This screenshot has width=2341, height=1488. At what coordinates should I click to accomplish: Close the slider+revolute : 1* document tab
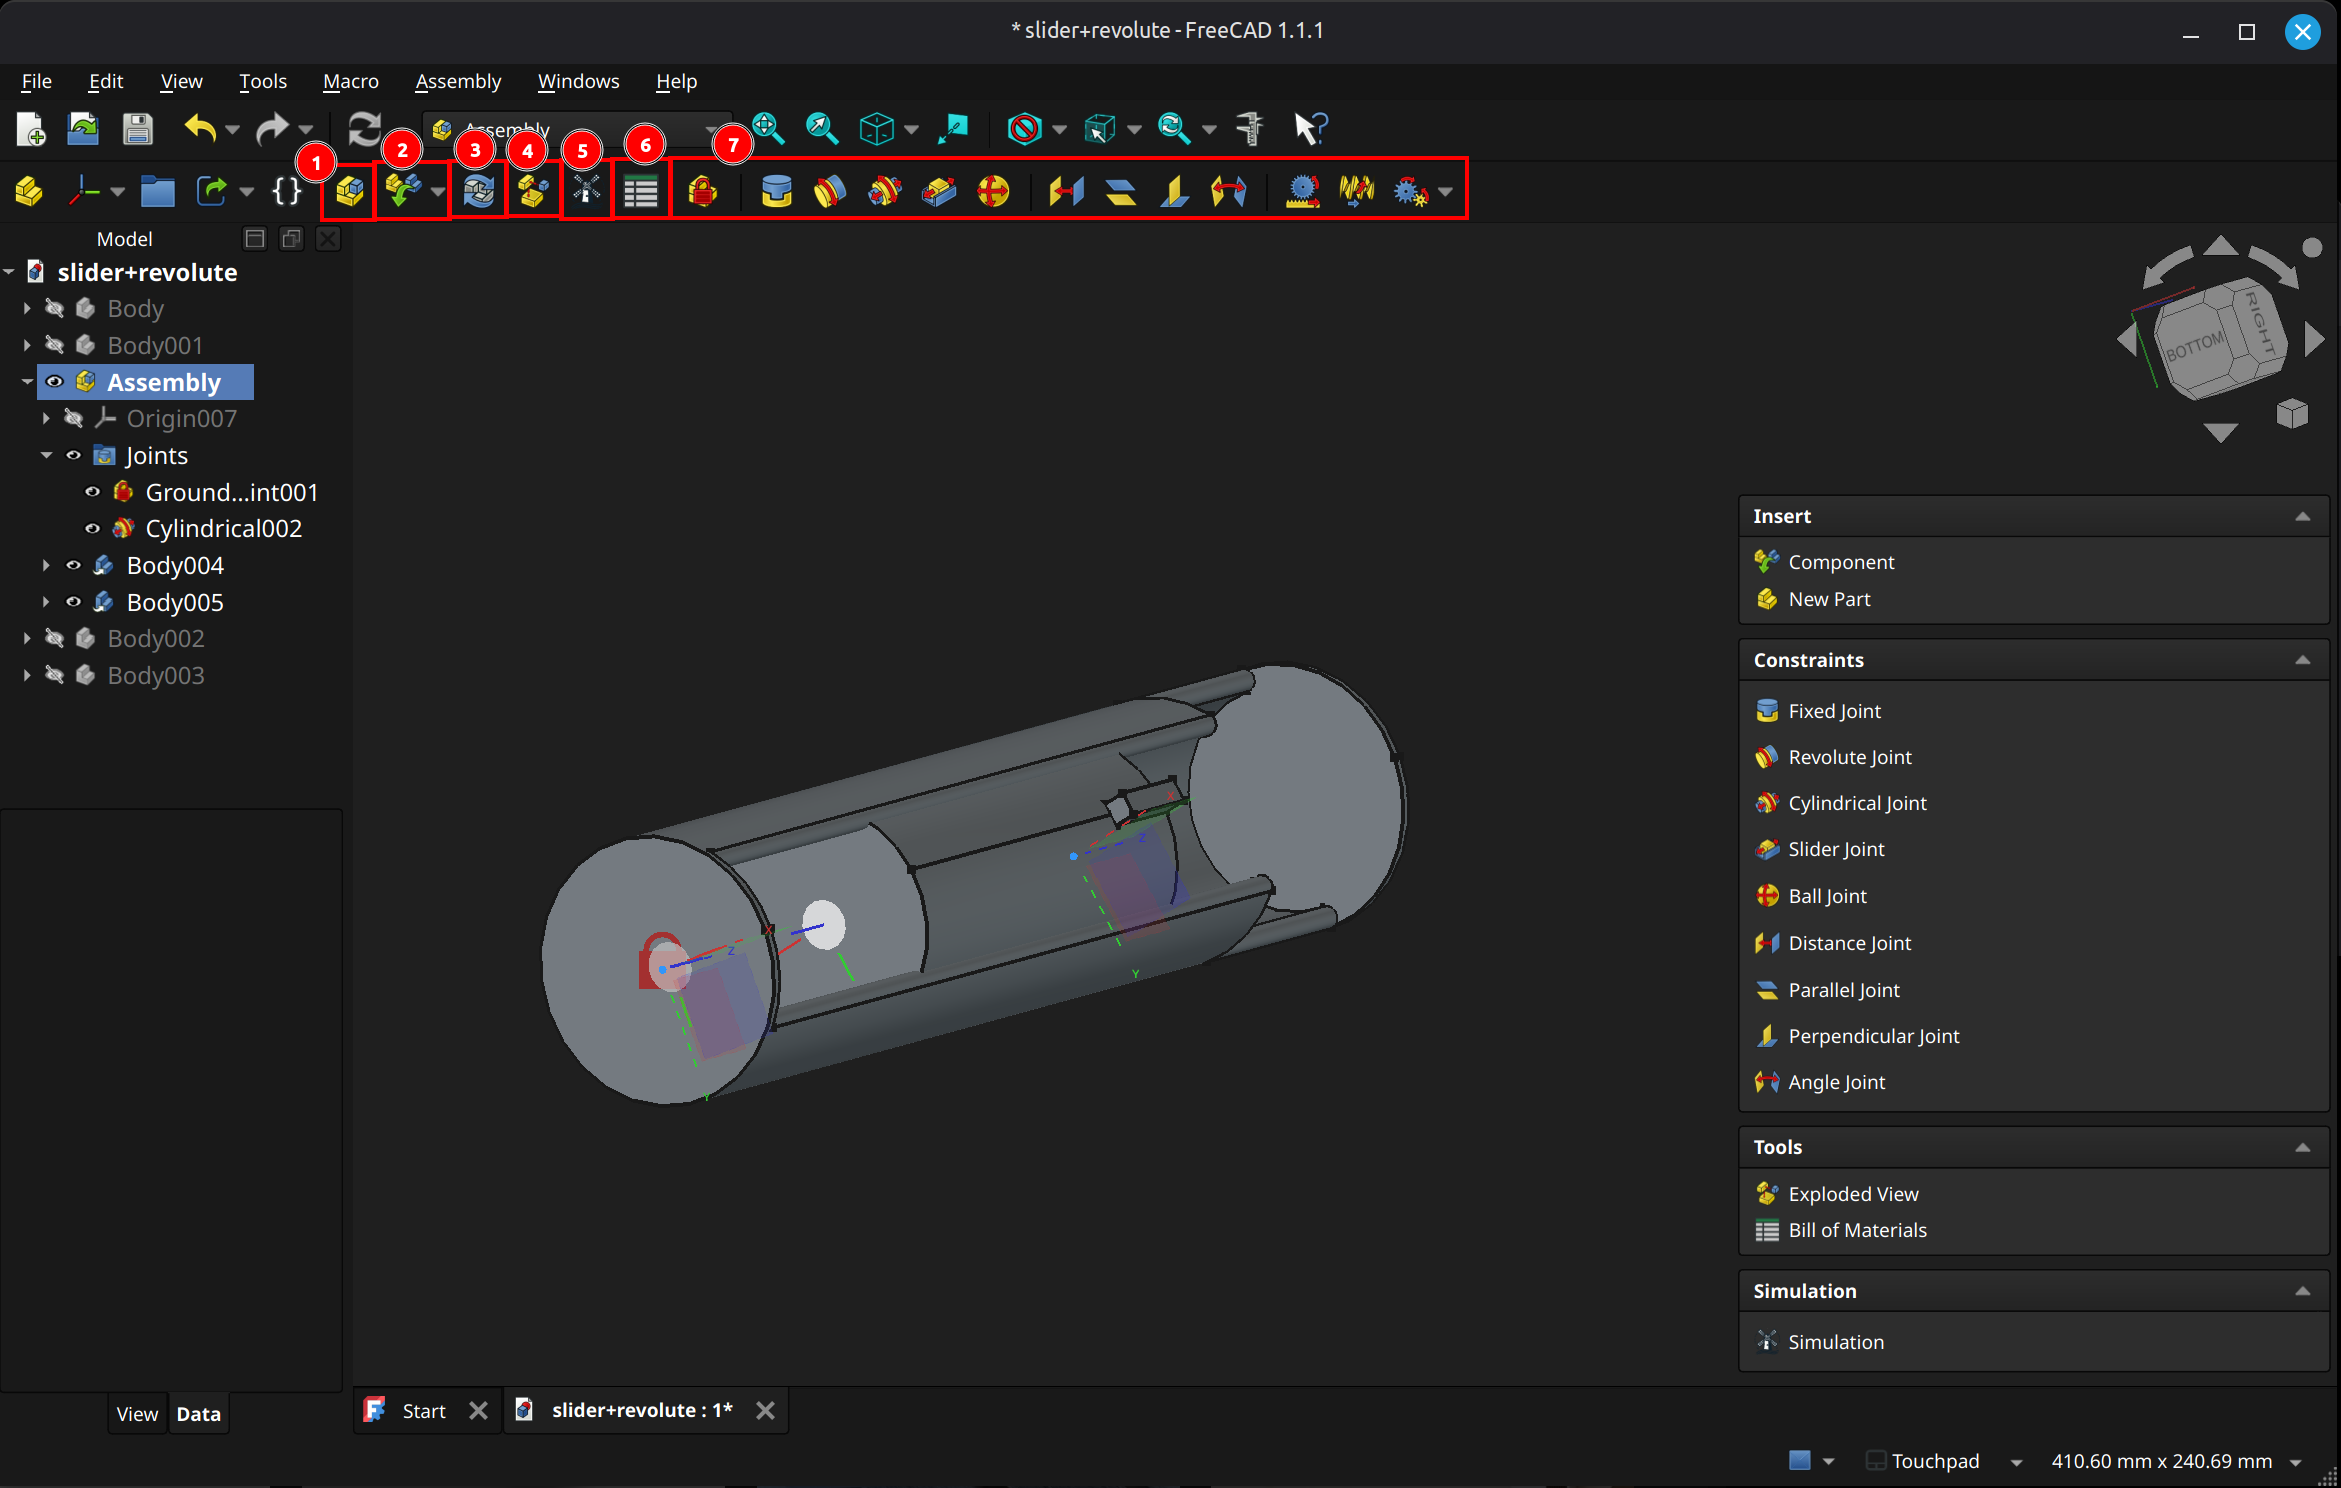click(765, 1411)
